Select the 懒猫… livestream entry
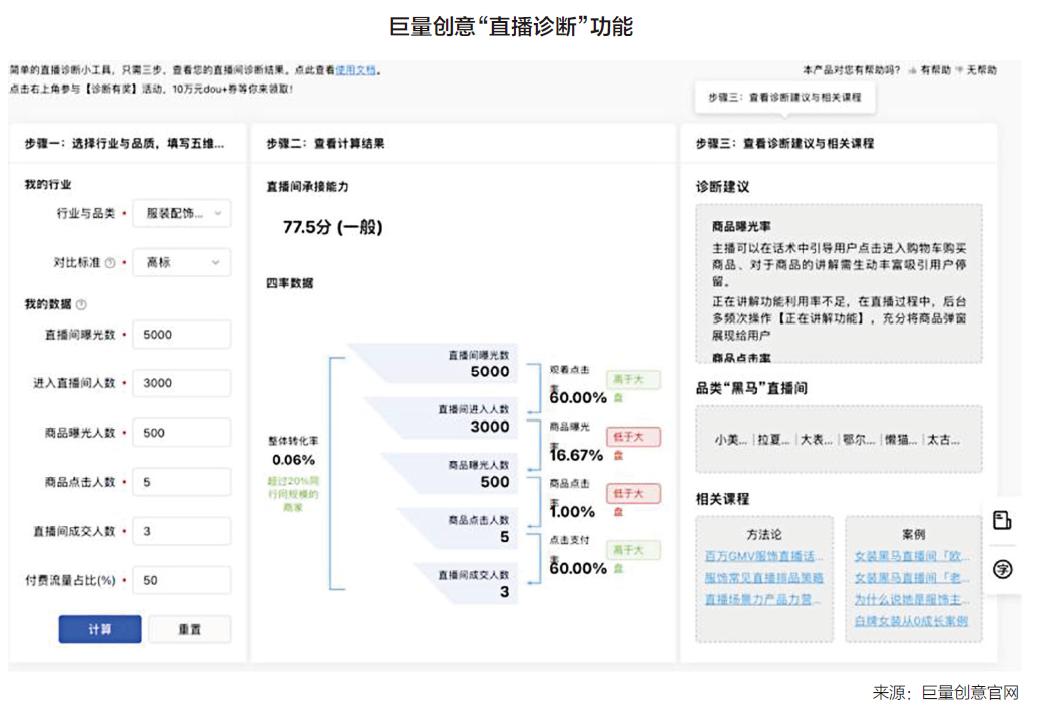The width and height of the screenshot is (1041, 714). (x=901, y=440)
